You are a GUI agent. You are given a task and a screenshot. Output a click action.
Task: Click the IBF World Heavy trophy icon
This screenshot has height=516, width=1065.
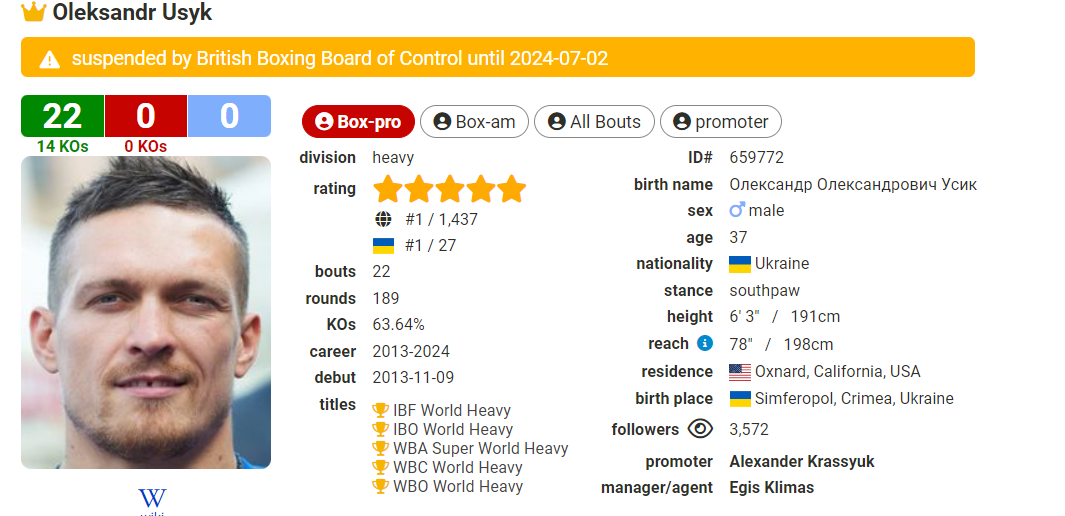click(380, 411)
